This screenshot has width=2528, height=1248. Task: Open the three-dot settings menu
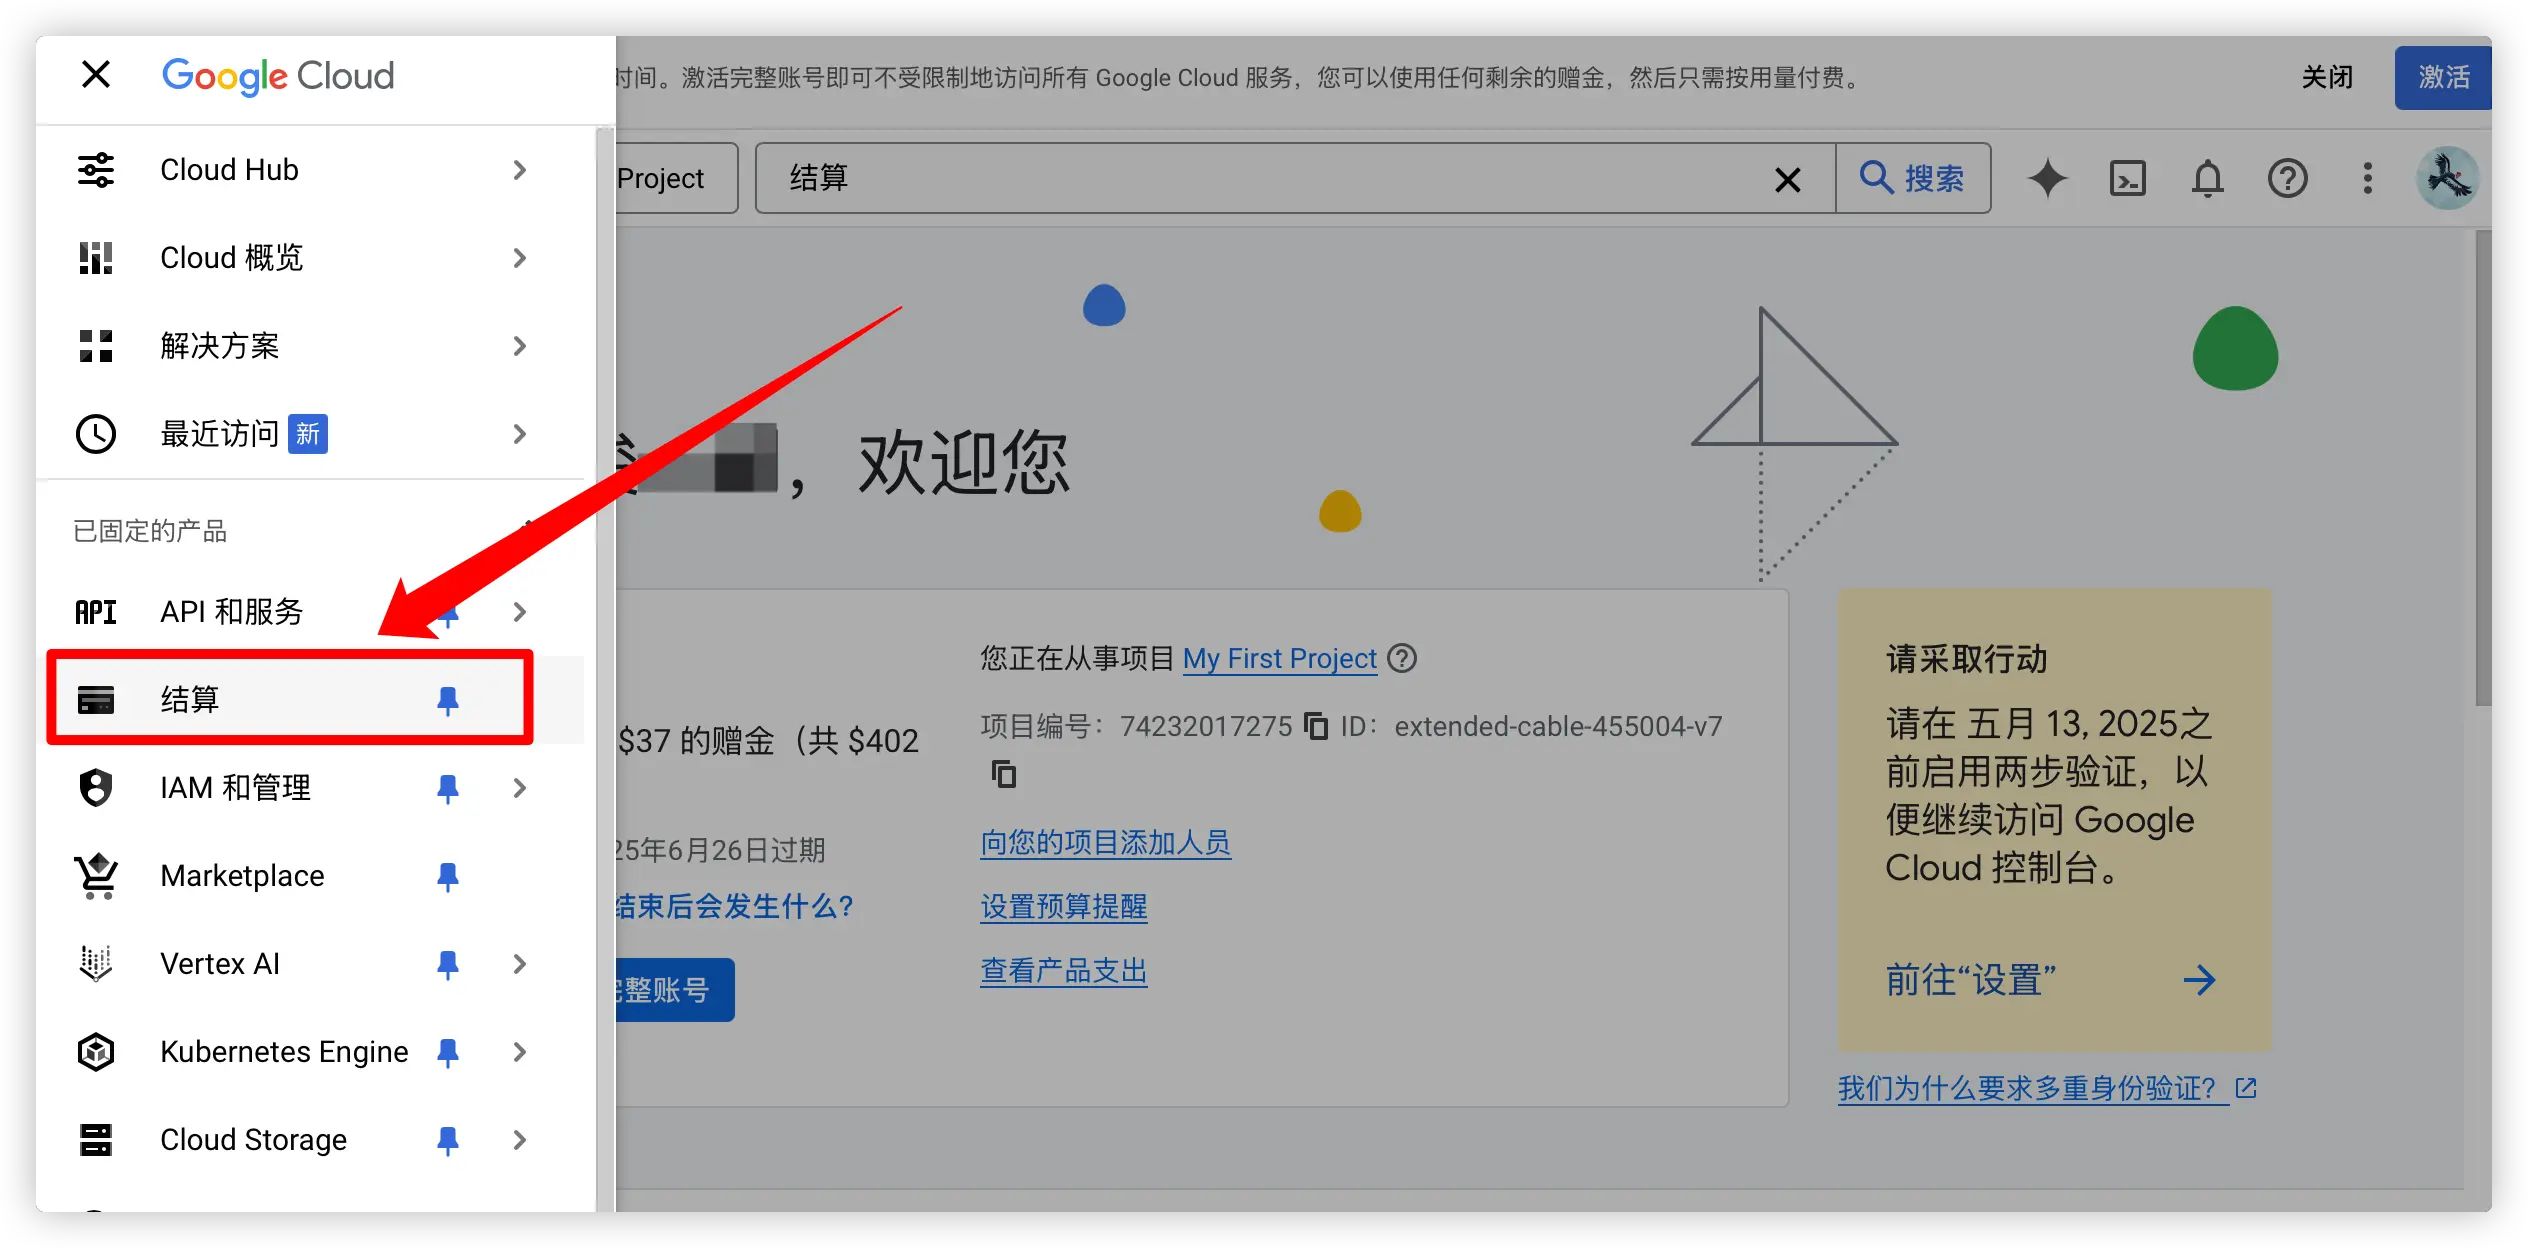tap(2367, 178)
